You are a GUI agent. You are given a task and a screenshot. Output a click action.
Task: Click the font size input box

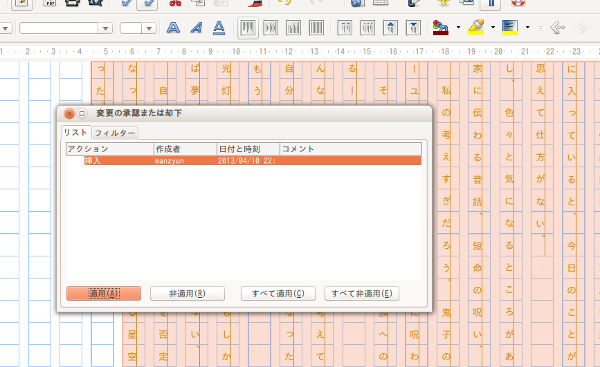(131, 28)
